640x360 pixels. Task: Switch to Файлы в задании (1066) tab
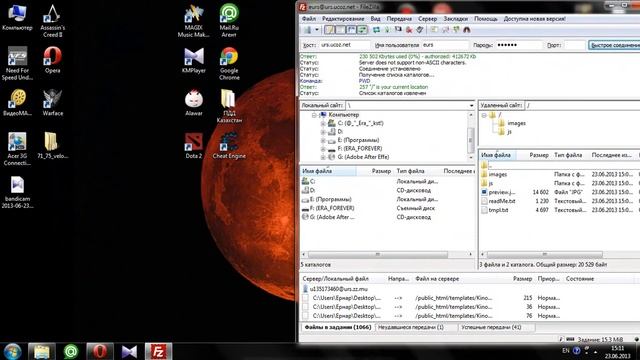338,327
